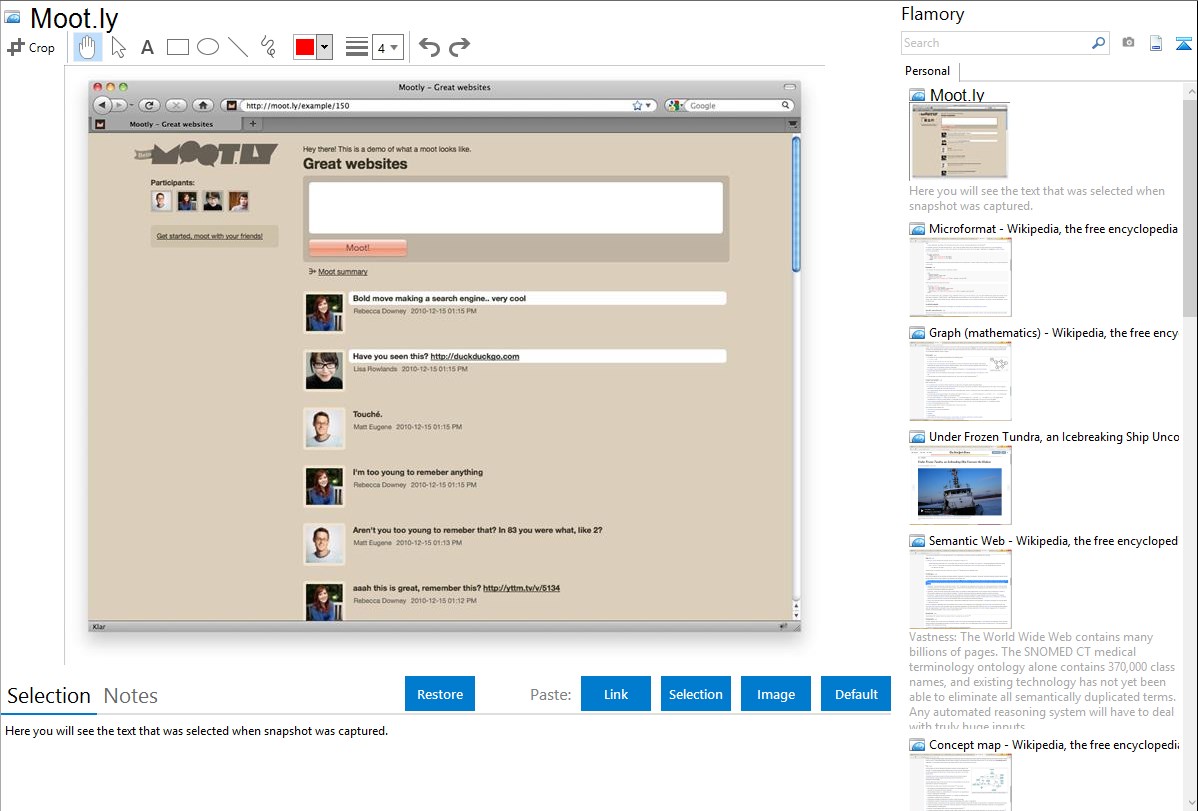Viewport: 1198px width, 811px height.
Task: Select the Ellipse shape tool
Action: click(x=208, y=47)
